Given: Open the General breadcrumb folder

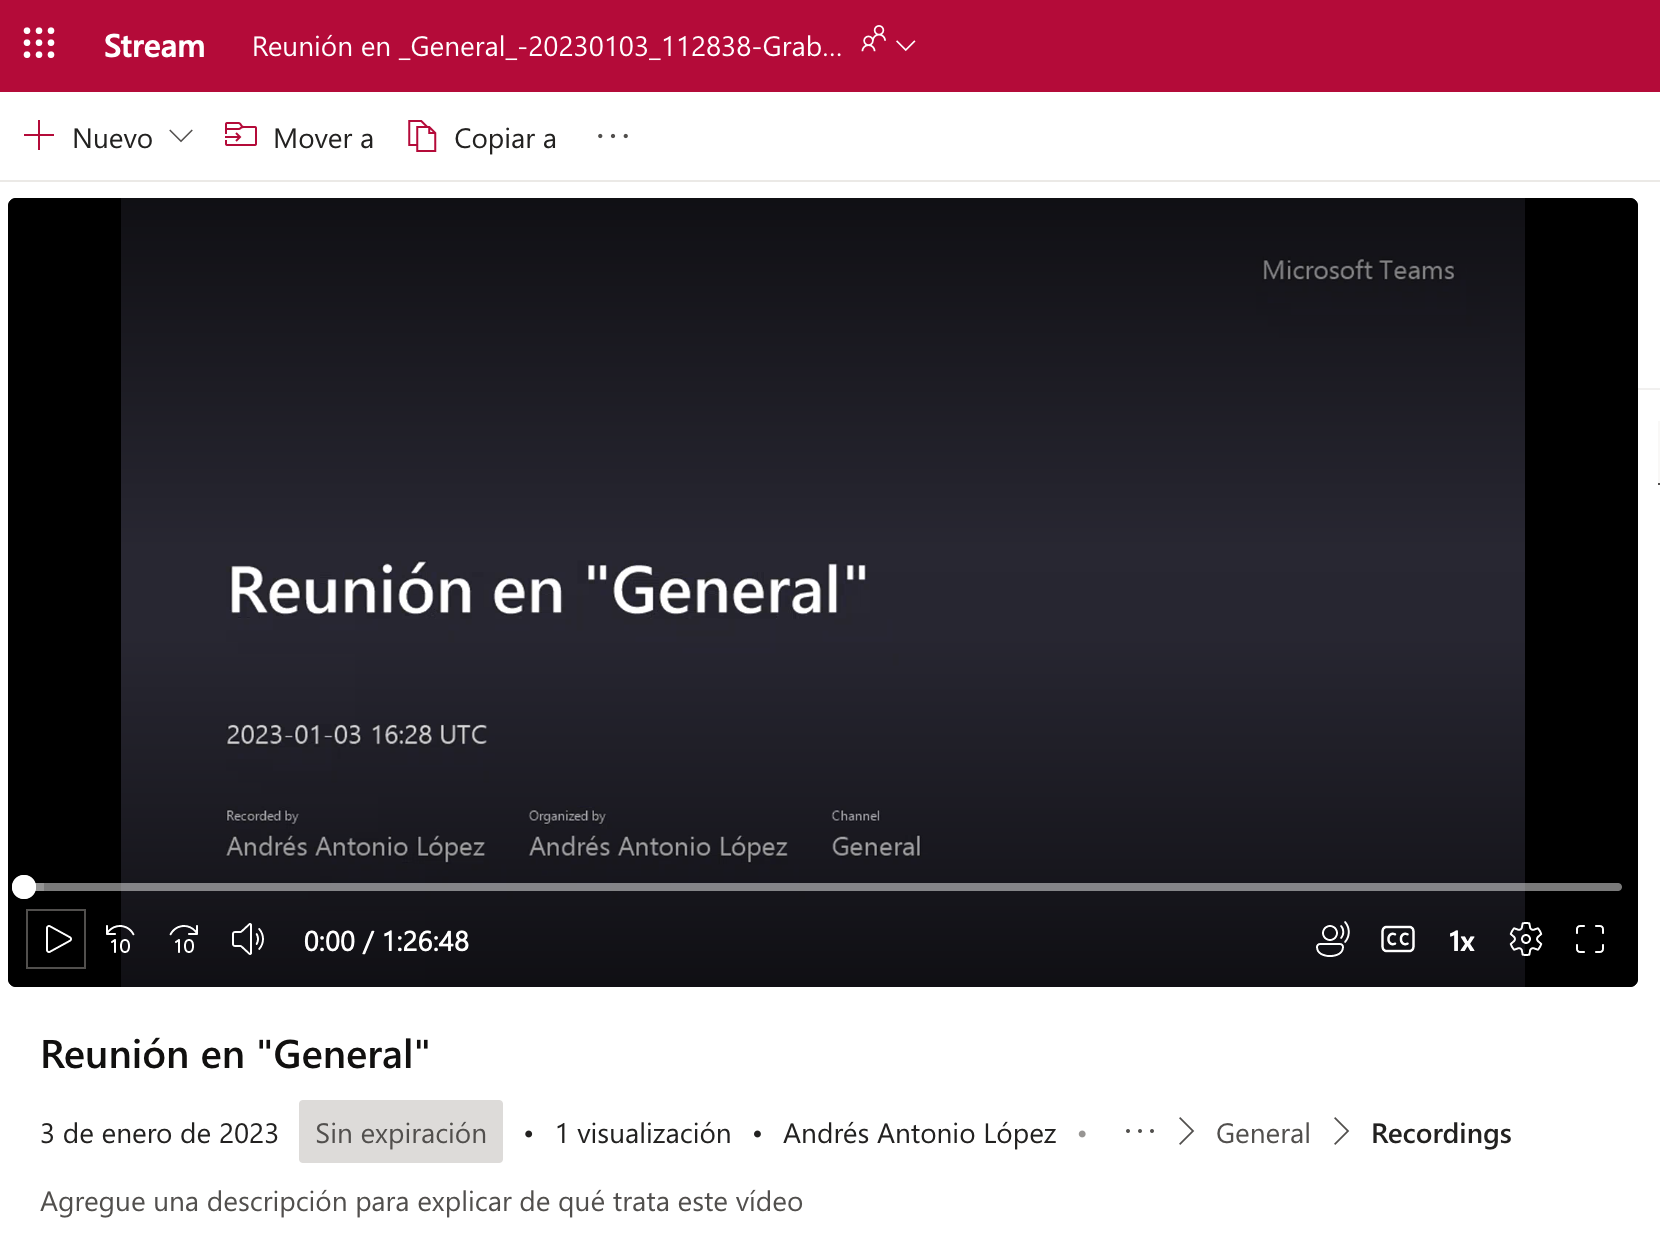Looking at the screenshot, I should (x=1262, y=1133).
